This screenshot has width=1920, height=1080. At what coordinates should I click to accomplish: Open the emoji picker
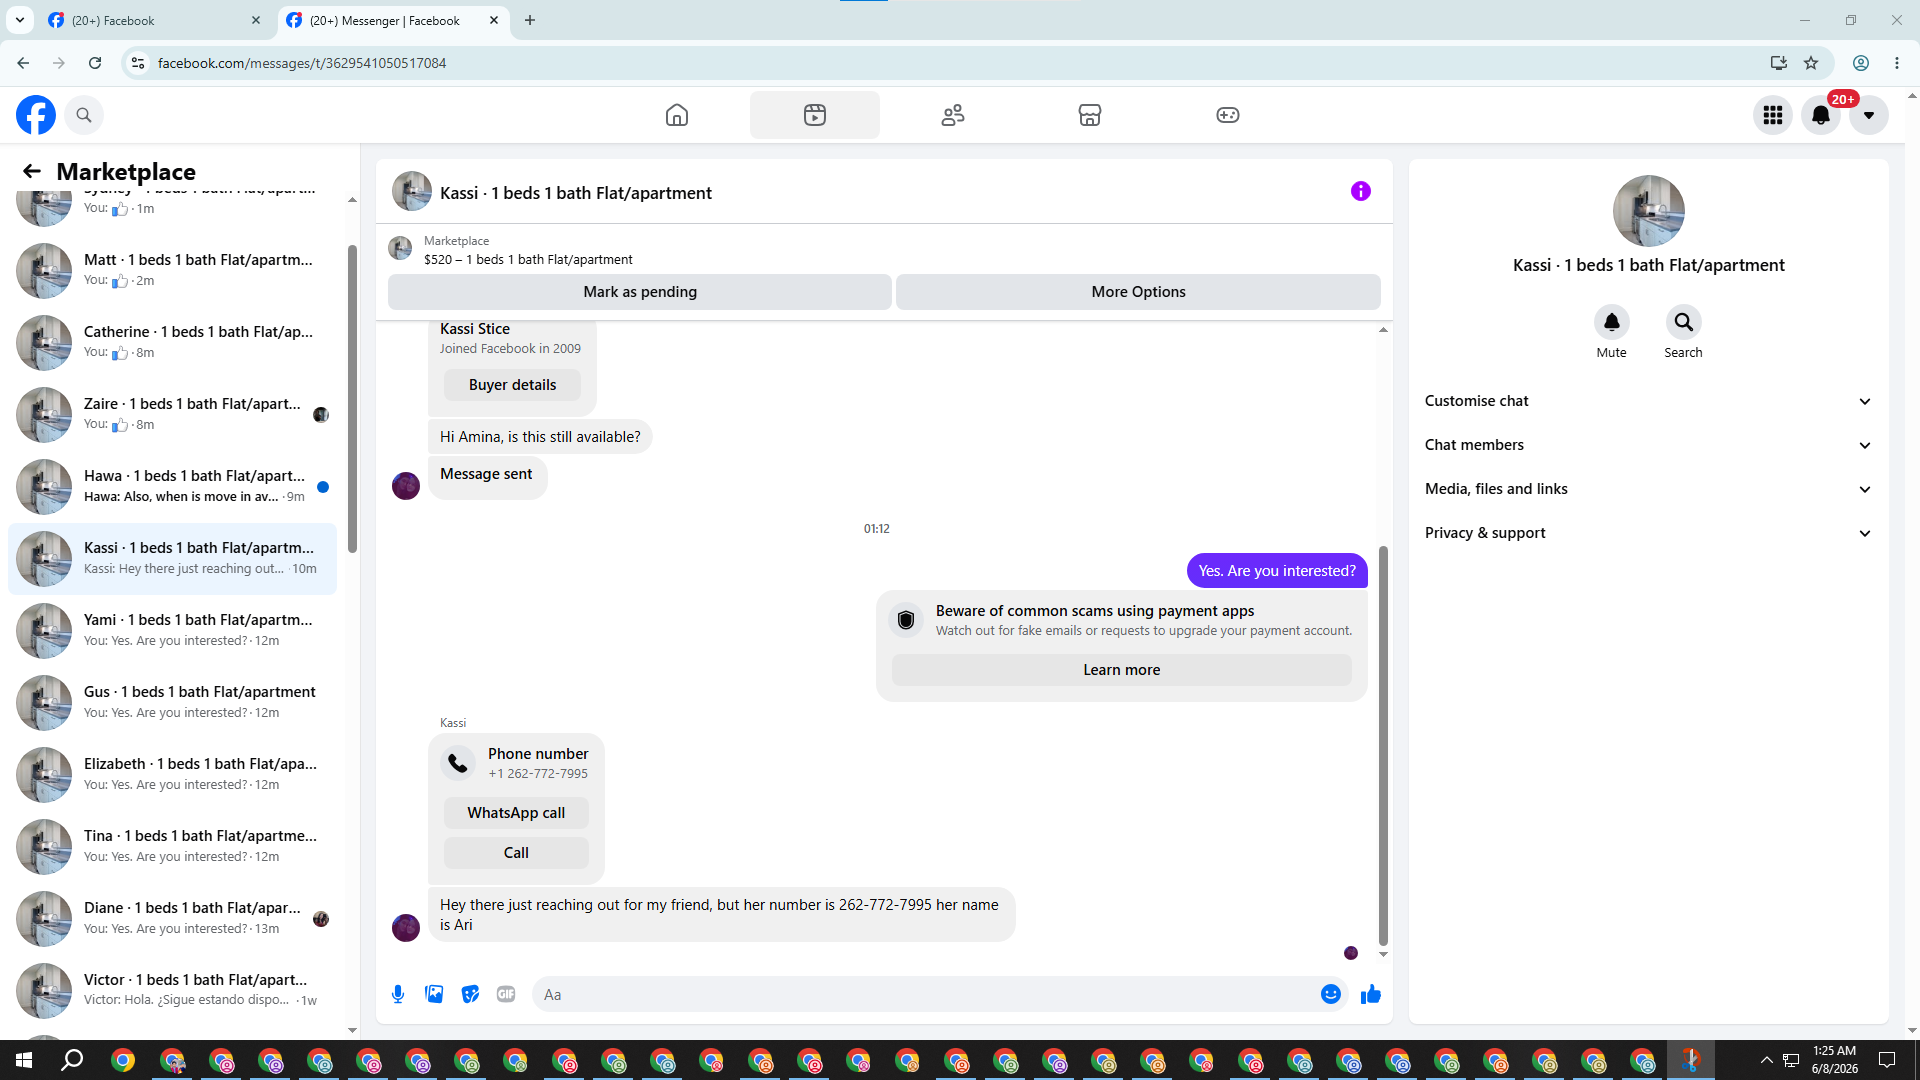[x=1331, y=994]
